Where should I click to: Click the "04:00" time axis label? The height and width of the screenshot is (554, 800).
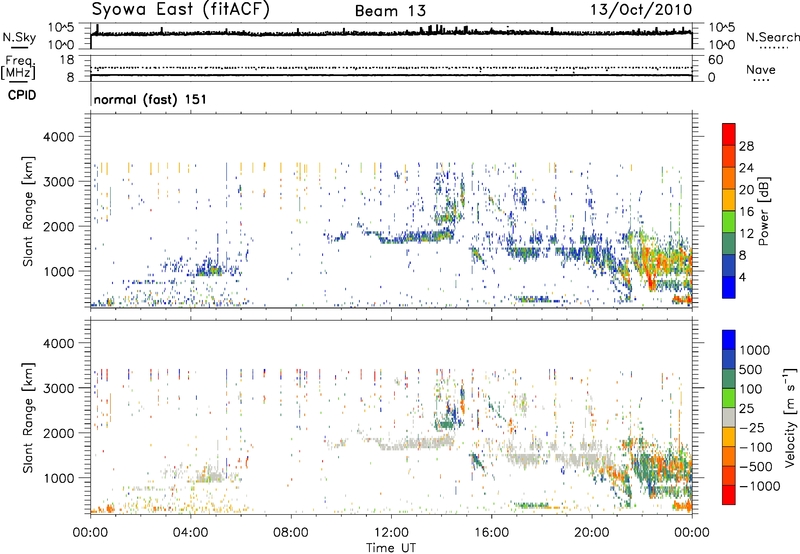tap(190, 533)
